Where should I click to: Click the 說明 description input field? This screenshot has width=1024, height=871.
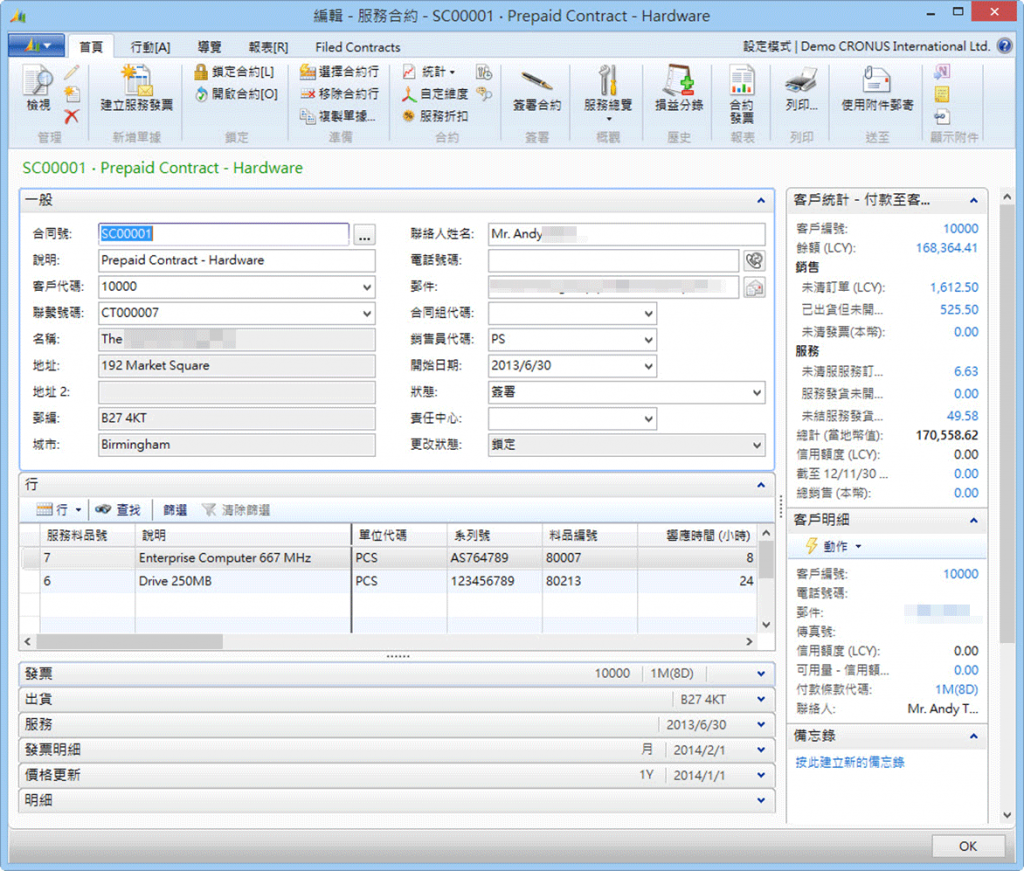point(237,260)
